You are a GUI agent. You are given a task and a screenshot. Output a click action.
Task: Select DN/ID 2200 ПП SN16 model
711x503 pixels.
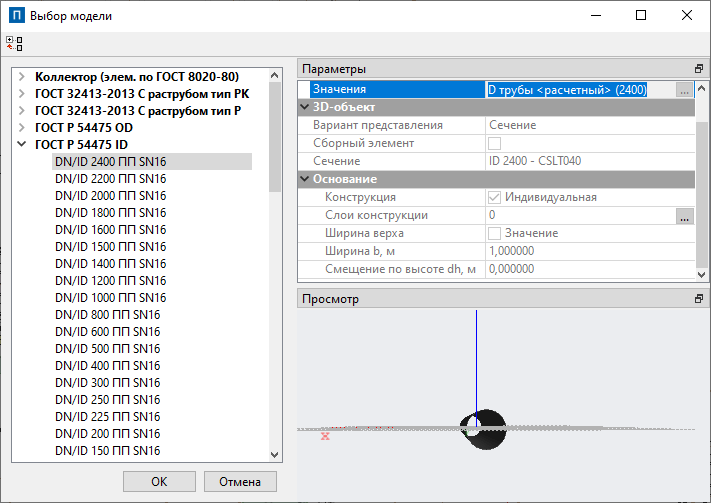(x=111, y=179)
